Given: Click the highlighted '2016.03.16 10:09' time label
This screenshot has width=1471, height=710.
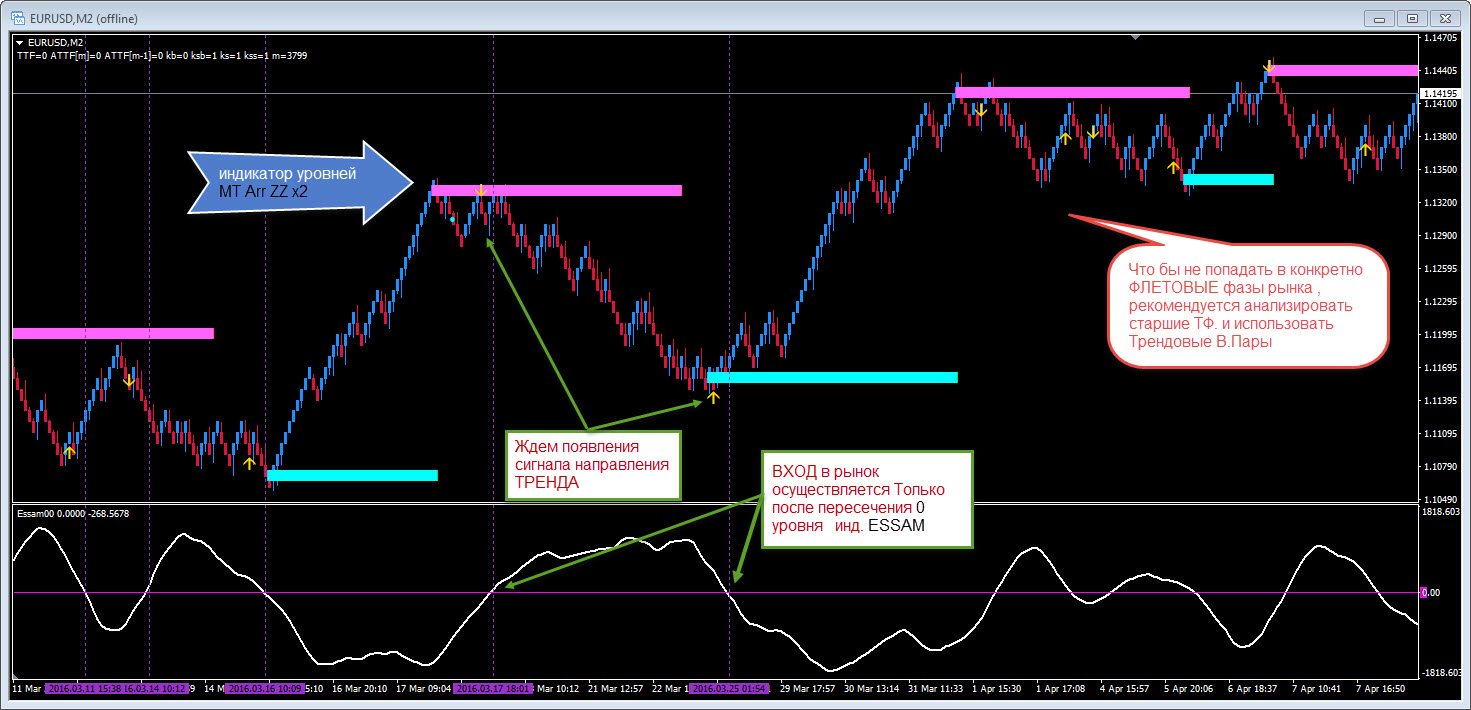Looking at the screenshot, I should (x=265, y=689).
